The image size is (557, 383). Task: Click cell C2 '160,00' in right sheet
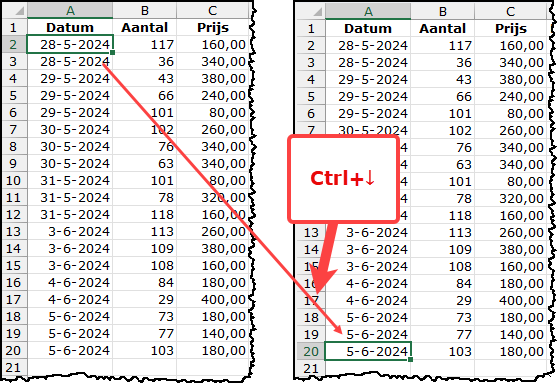coord(510,45)
